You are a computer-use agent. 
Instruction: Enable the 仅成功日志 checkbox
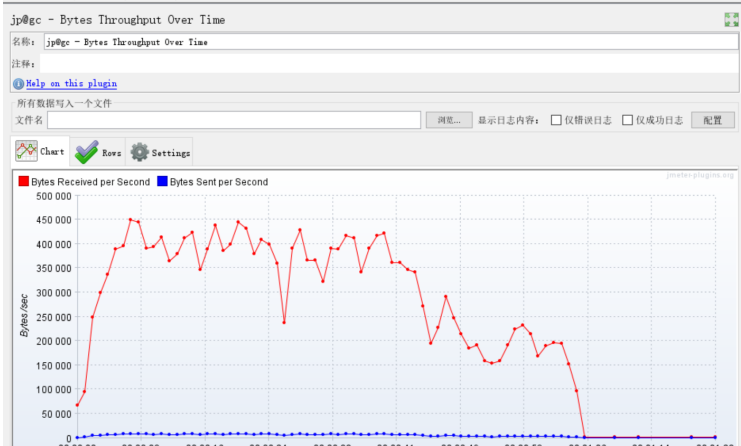point(627,120)
